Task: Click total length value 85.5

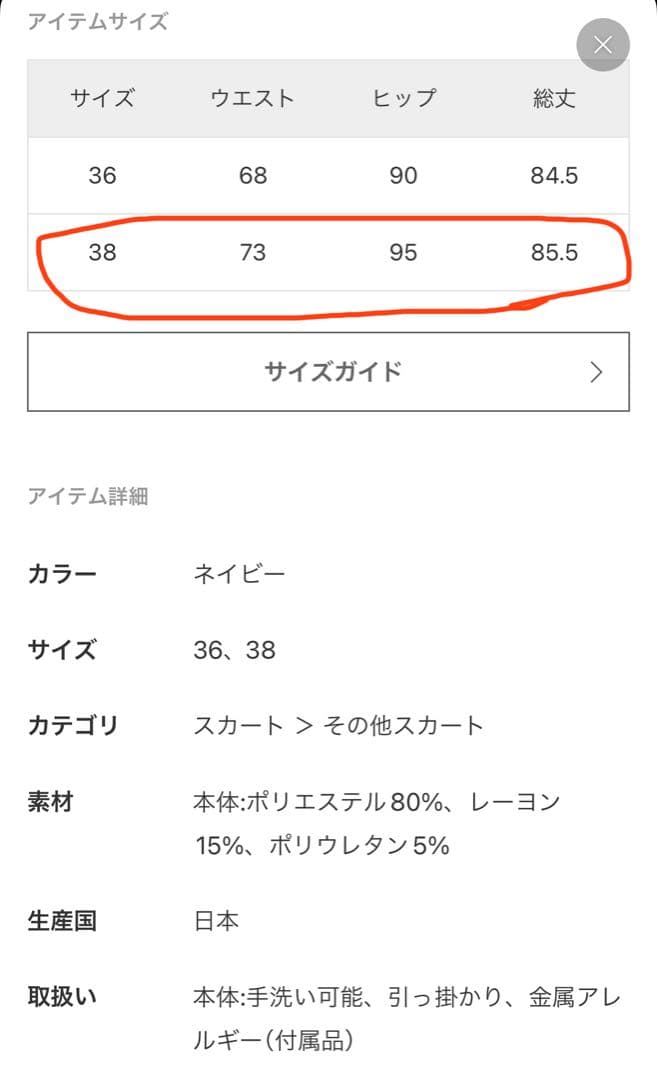Action: 554,252
